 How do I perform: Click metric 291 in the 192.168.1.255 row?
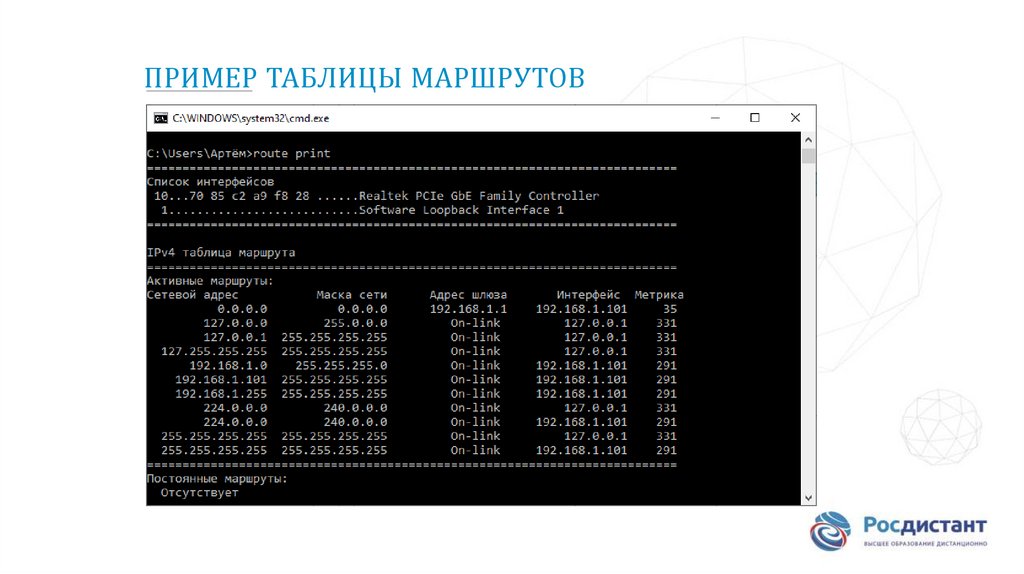tap(667, 394)
